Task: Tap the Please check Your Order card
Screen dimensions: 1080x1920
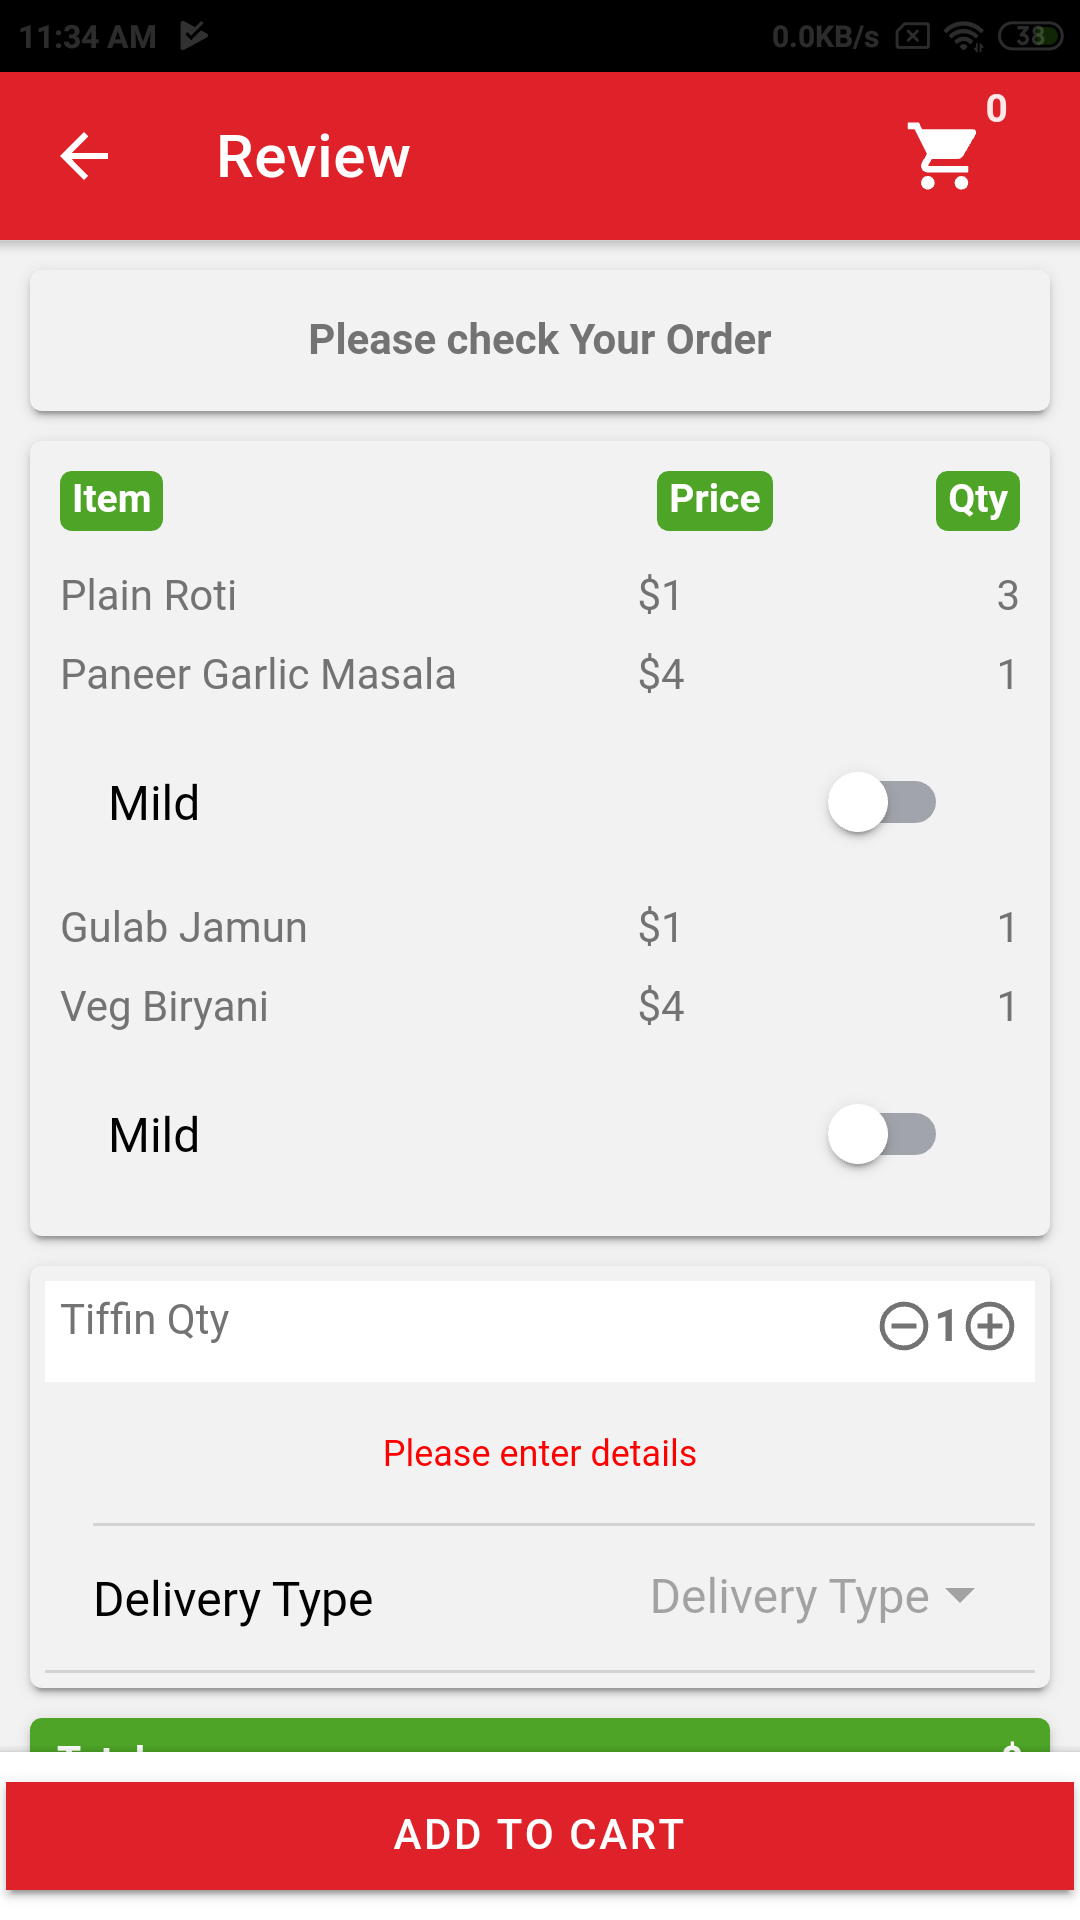Action: [540, 340]
